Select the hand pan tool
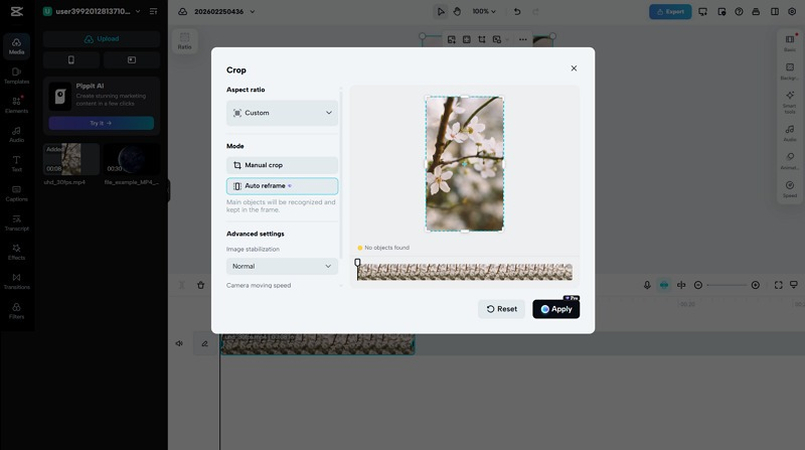This screenshot has width=805, height=450. (457, 11)
